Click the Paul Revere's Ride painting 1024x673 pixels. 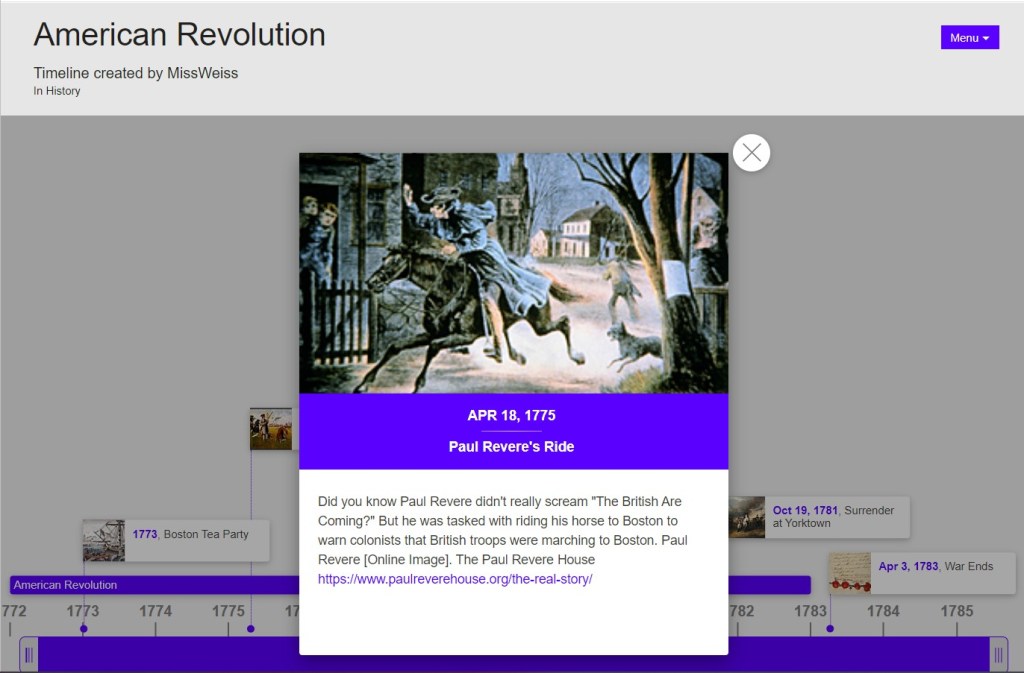(513, 273)
